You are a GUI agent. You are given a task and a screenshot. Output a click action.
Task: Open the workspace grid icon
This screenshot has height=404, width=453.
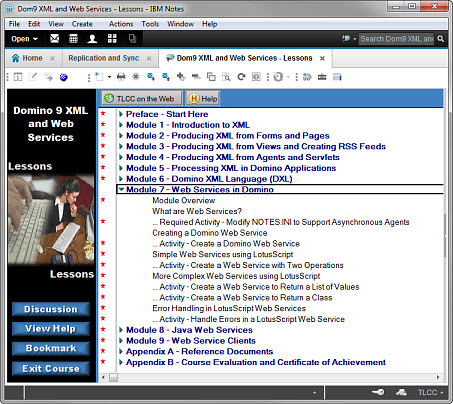pos(112,39)
